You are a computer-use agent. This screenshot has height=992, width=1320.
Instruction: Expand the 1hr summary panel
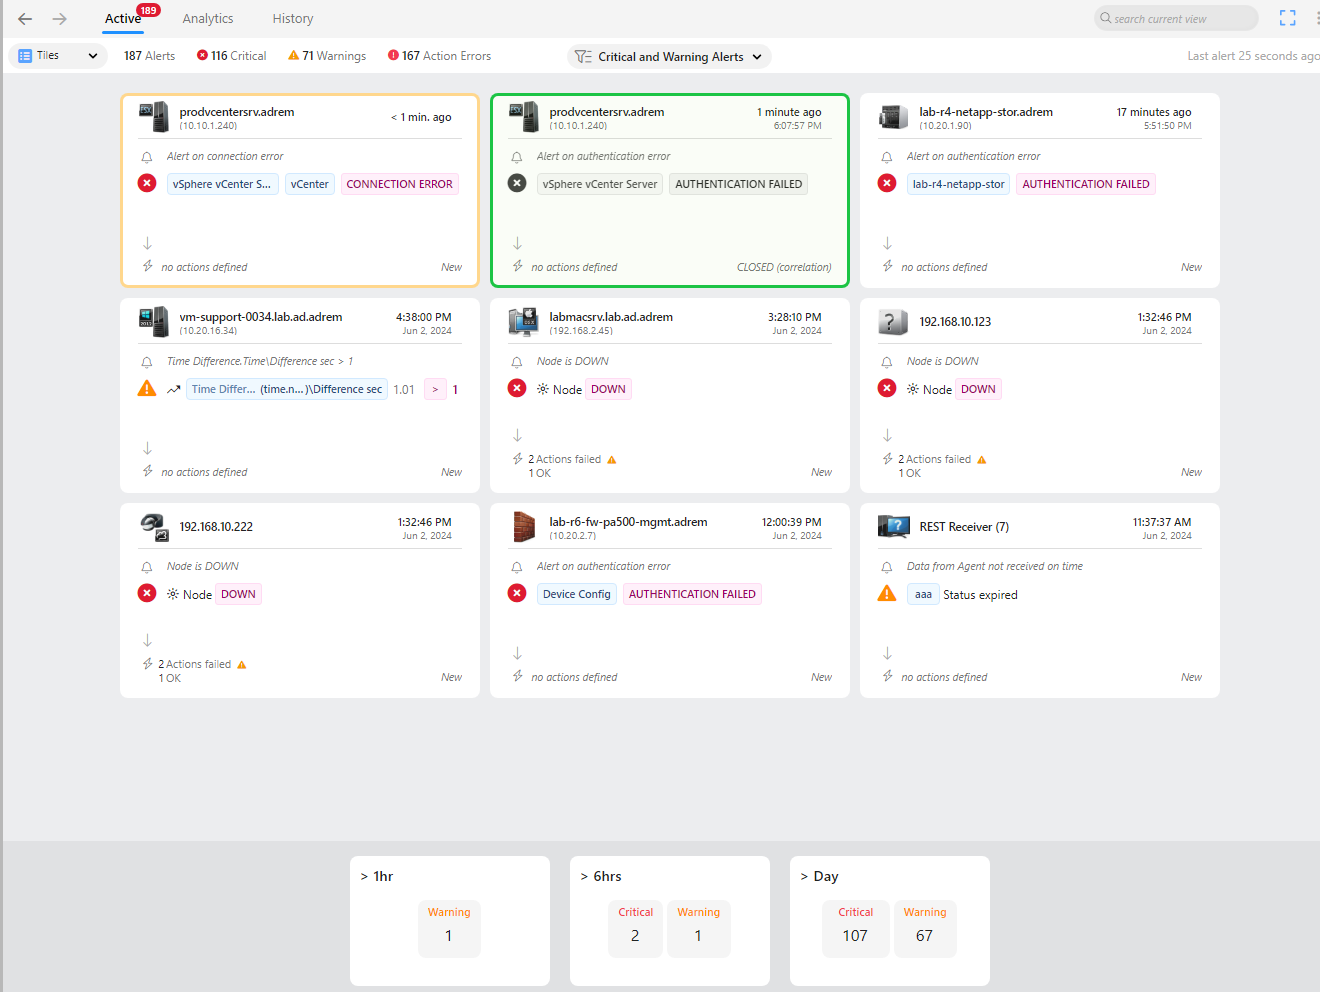[377, 876]
